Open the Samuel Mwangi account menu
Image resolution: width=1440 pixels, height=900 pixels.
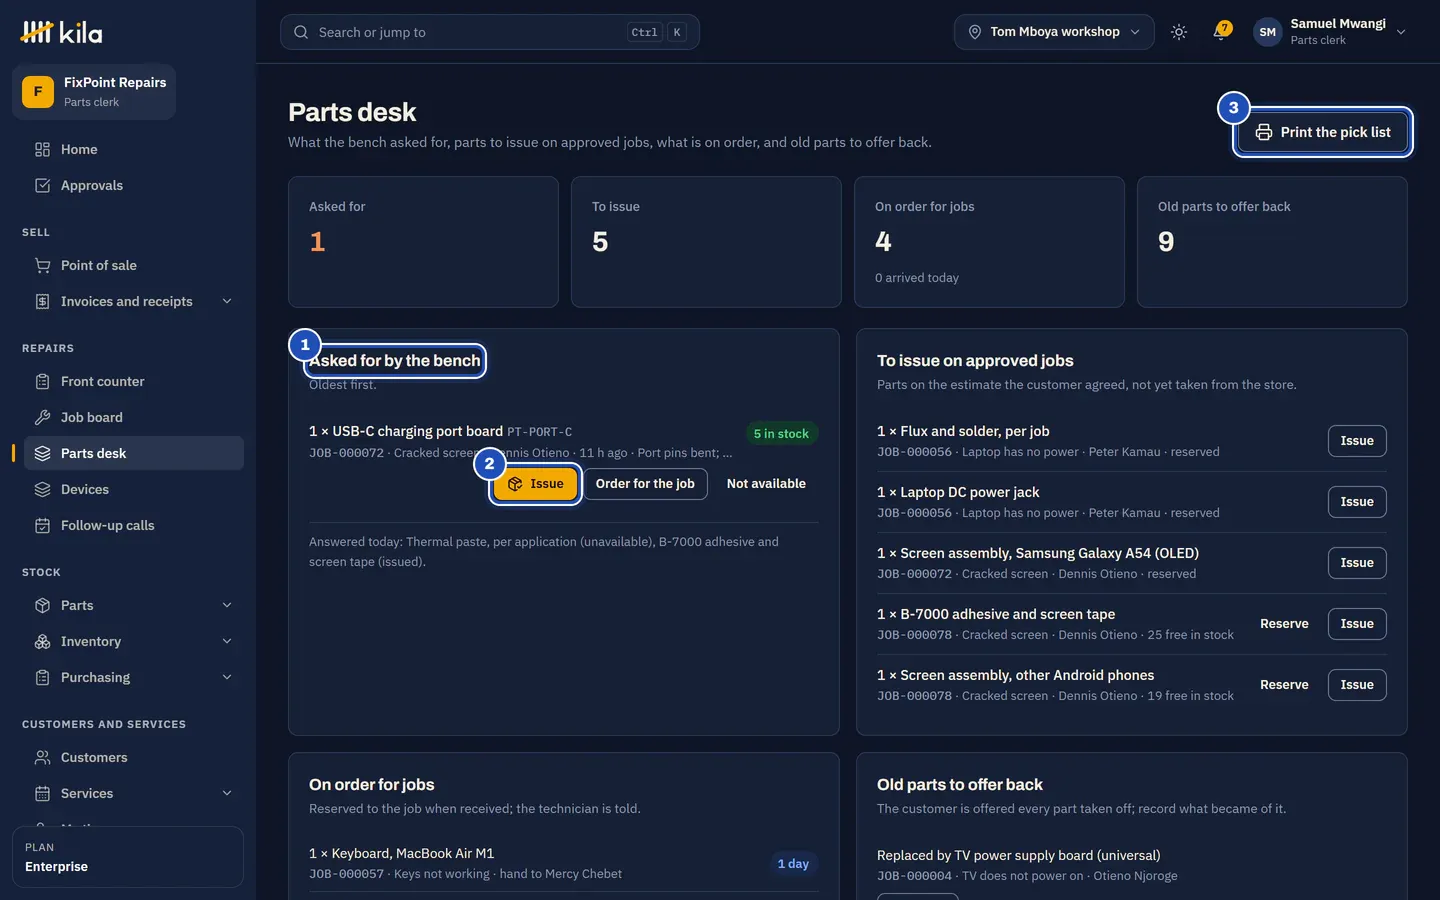point(1331,32)
